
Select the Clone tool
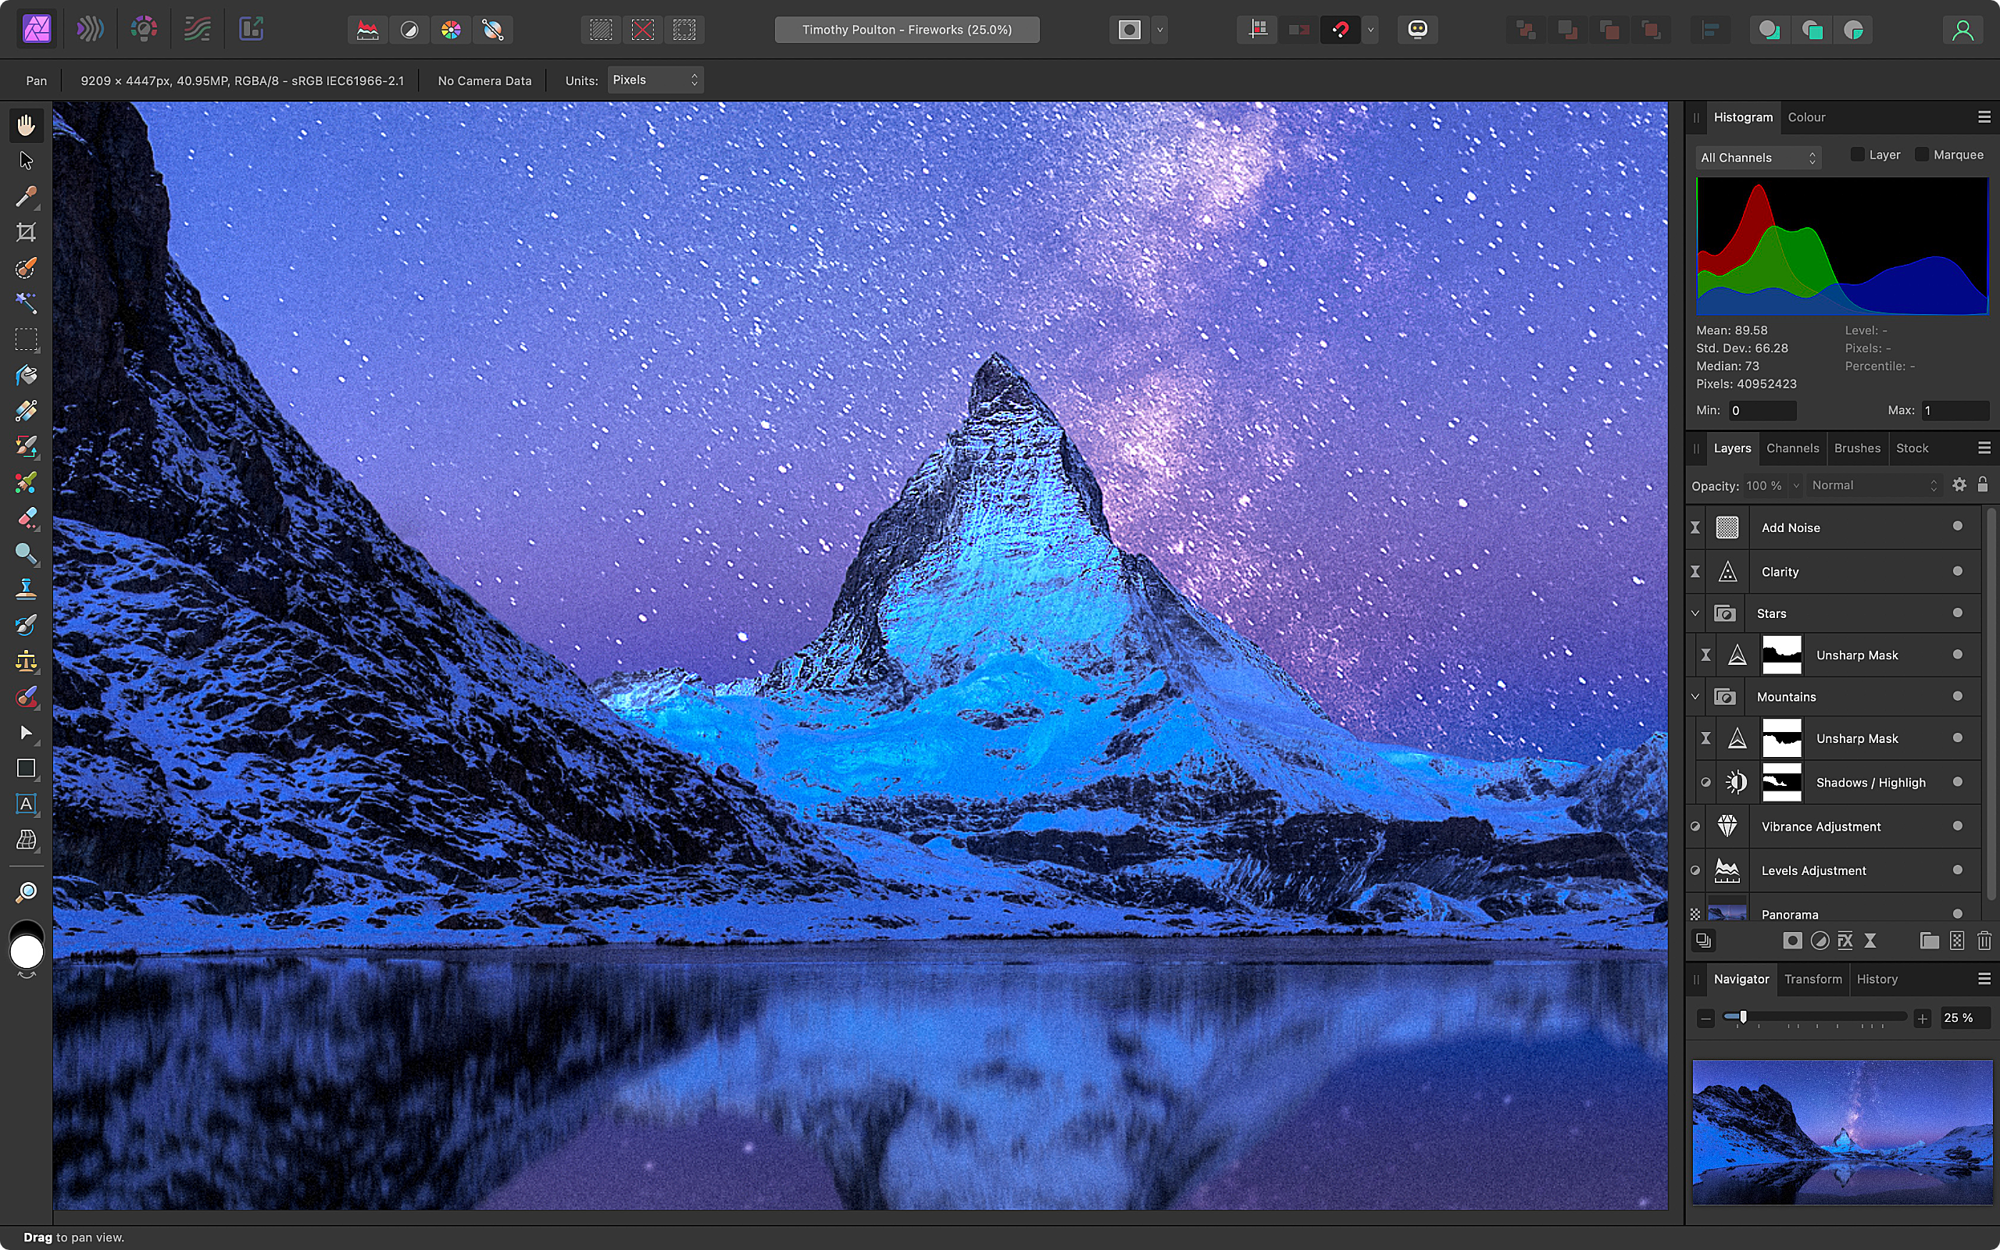click(x=26, y=590)
